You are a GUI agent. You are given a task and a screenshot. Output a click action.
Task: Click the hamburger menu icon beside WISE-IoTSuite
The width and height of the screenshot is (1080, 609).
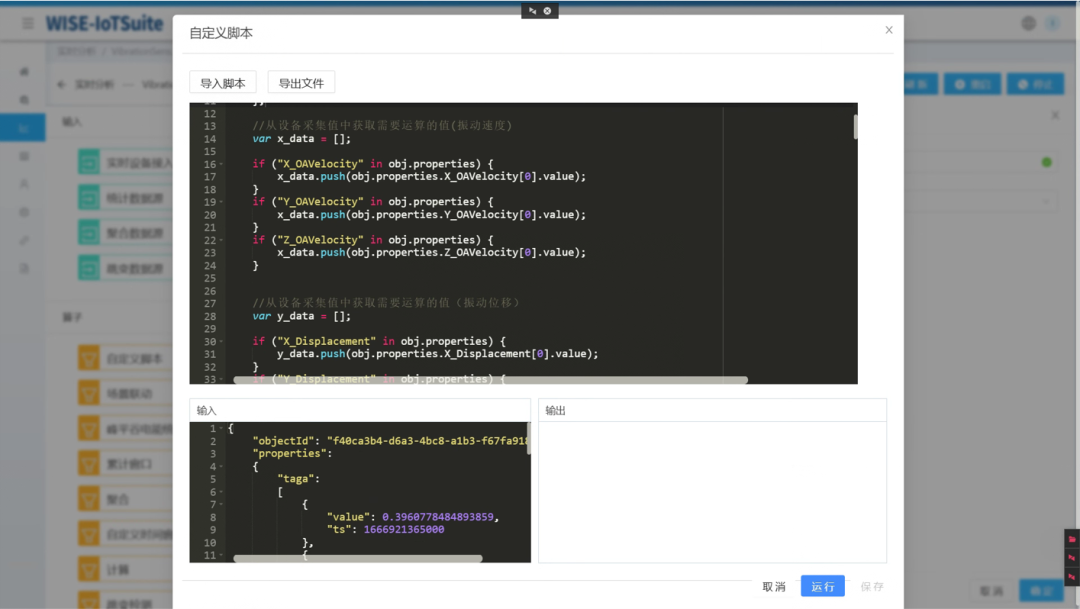click(x=28, y=23)
